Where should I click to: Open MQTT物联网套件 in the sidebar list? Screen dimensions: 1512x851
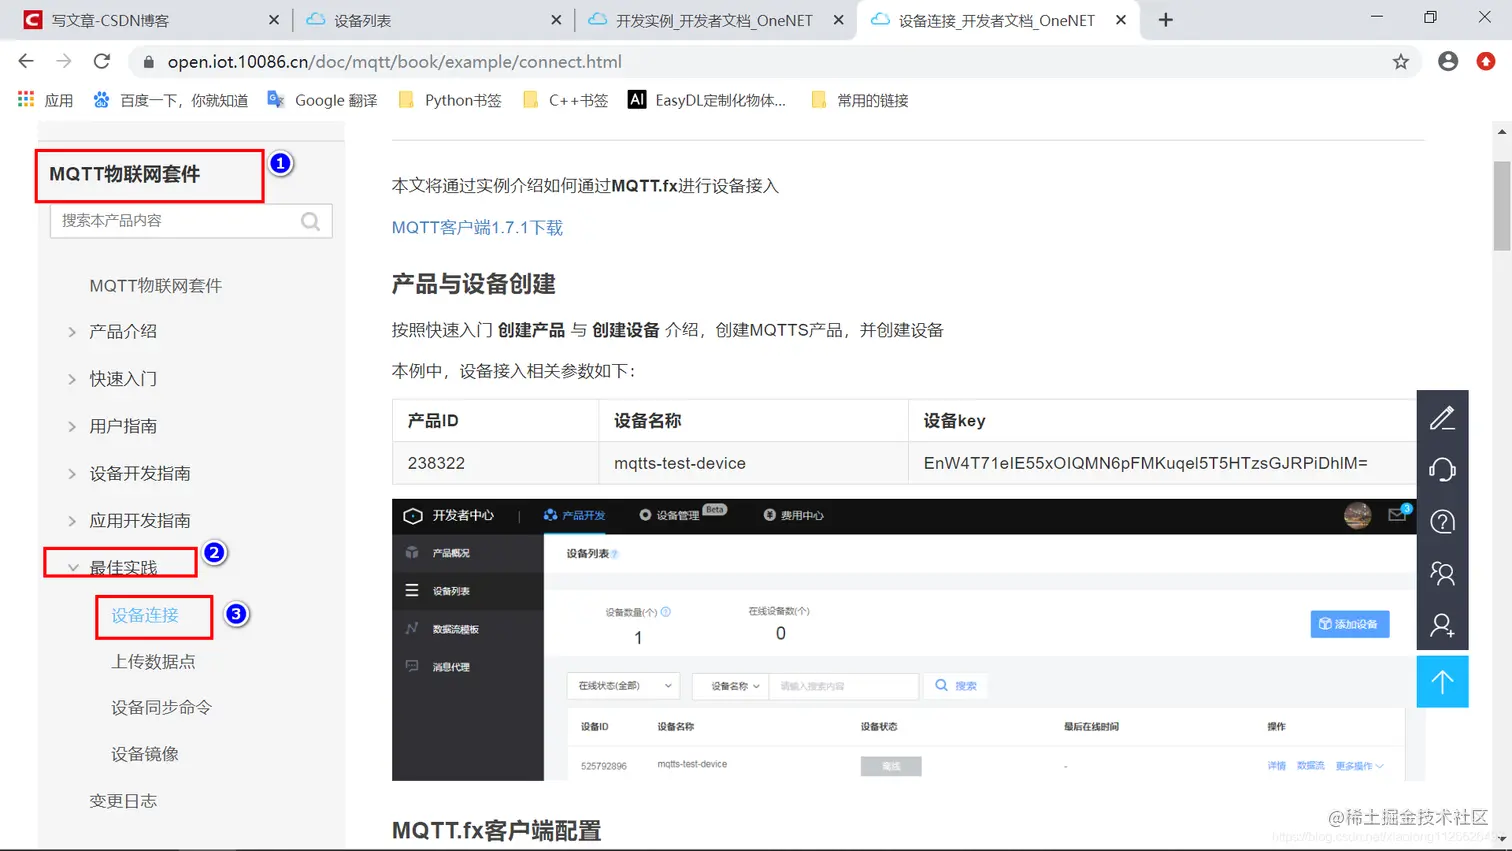point(155,285)
